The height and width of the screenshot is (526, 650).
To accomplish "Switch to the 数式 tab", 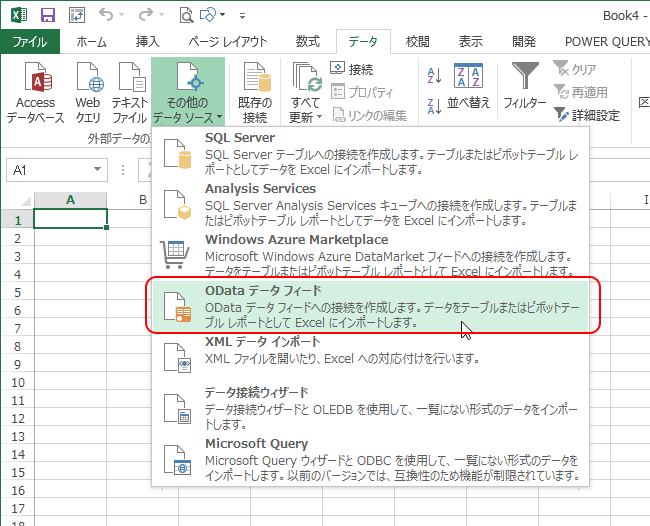I will coord(308,41).
